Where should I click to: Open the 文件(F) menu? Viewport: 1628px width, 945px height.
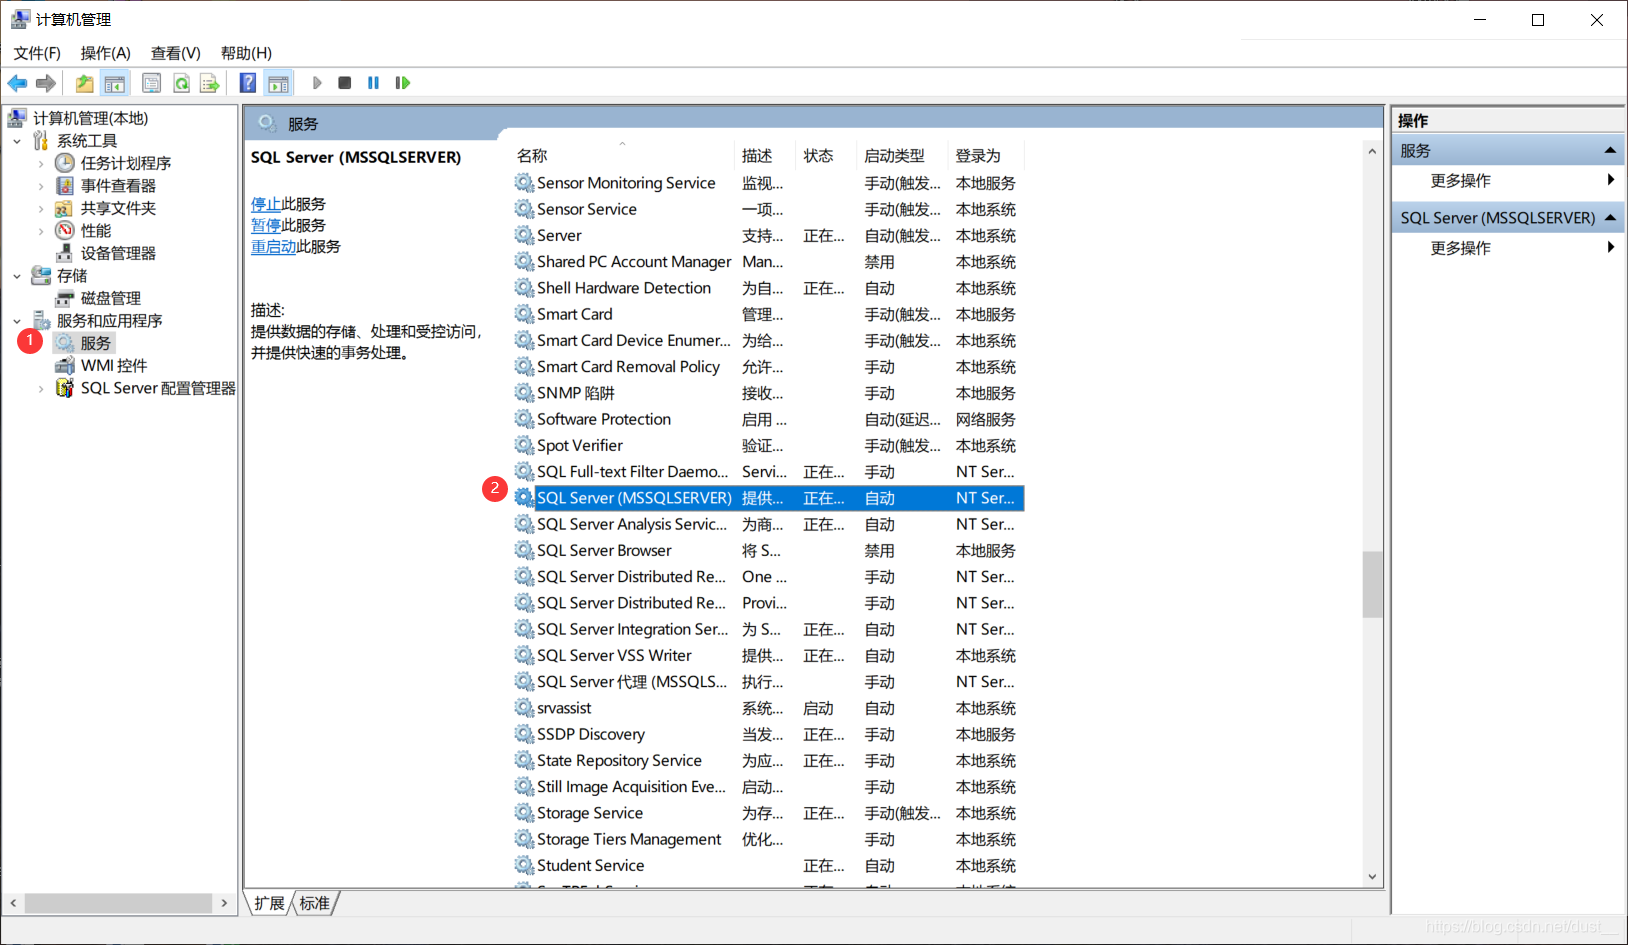(x=37, y=53)
